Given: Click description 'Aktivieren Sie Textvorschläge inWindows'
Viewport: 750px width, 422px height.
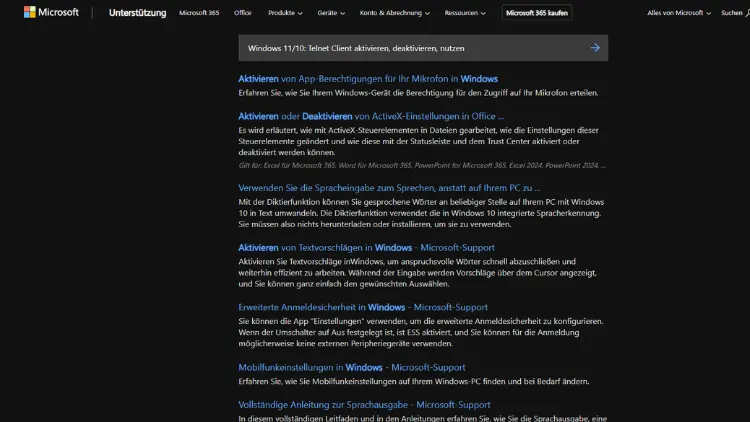Looking at the screenshot, I should click(x=418, y=273).
